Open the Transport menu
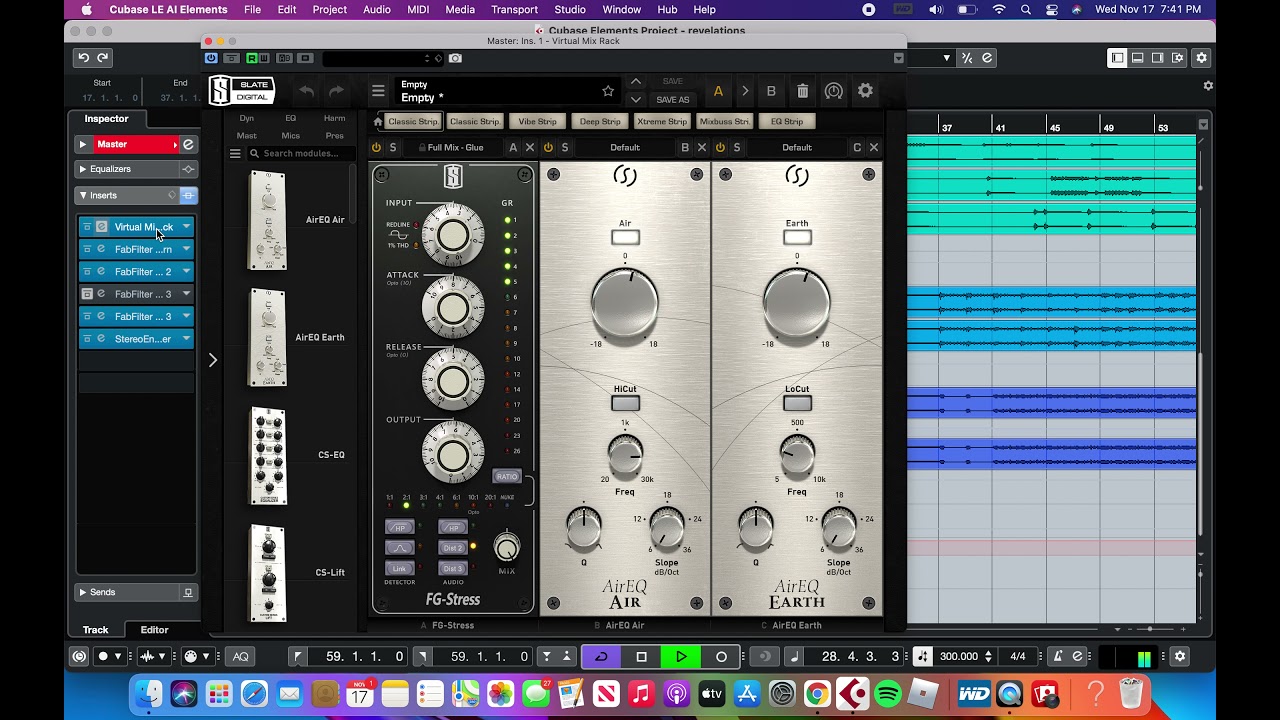Viewport: 1280px width, 720px height. coord(514,9)
